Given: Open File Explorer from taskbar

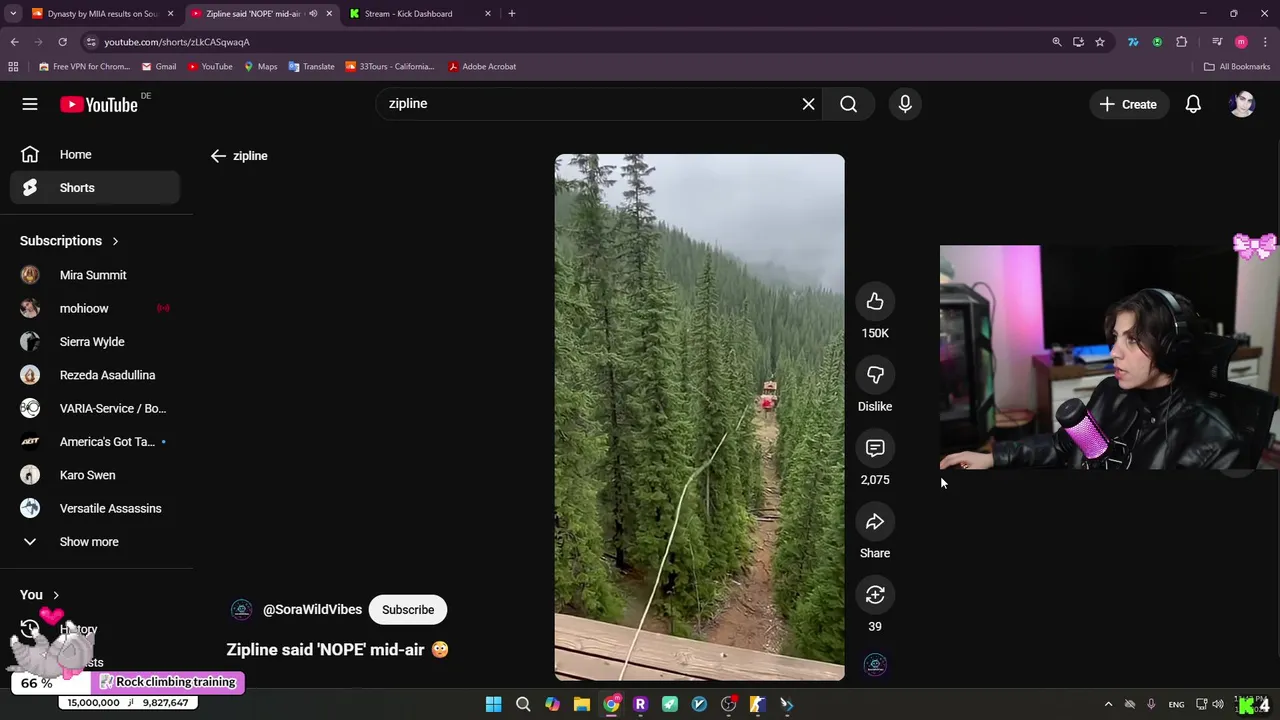Looking at the screenshot, I should coord(581,704).
